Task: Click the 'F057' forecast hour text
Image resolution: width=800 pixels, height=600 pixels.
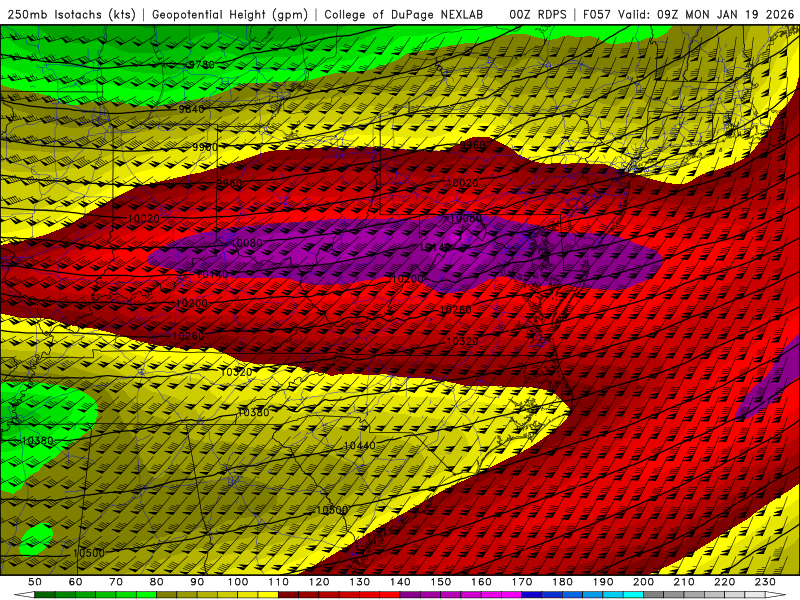Action: coord(596,14)
